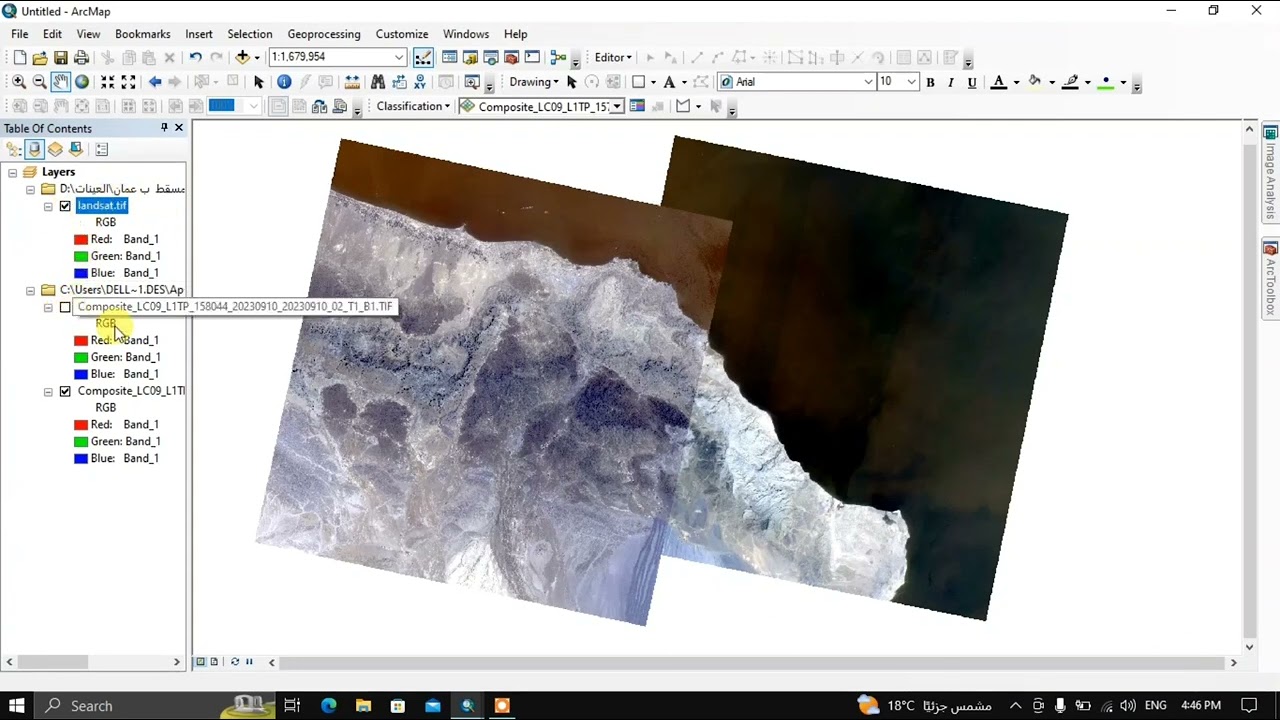Open the Catalog window

point(470,58)
